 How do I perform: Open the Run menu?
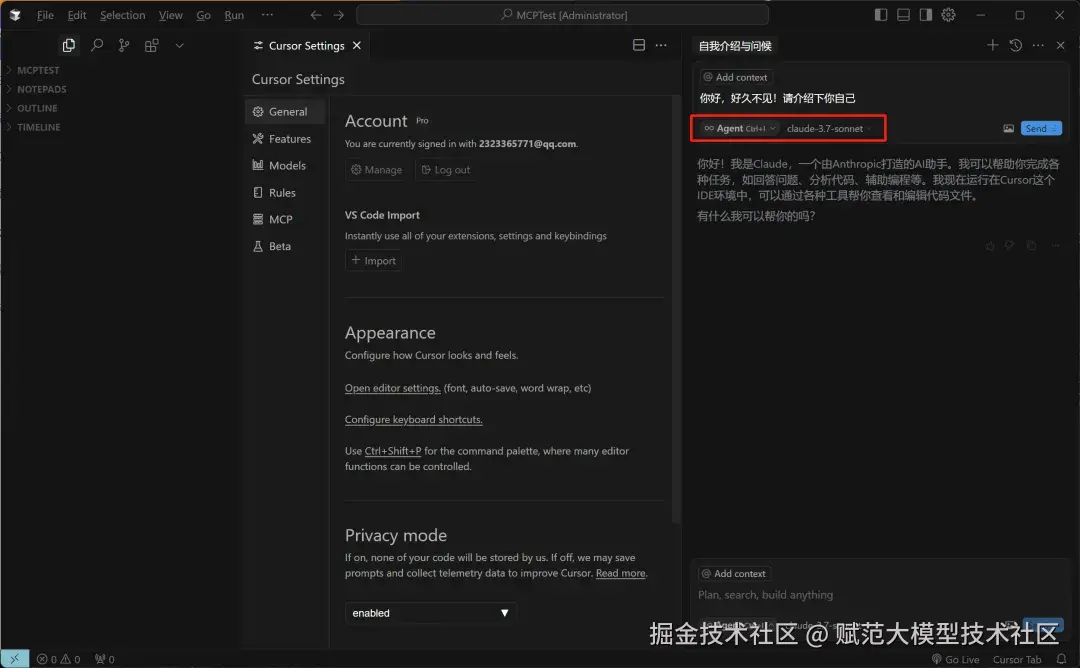tap(233, 15)
